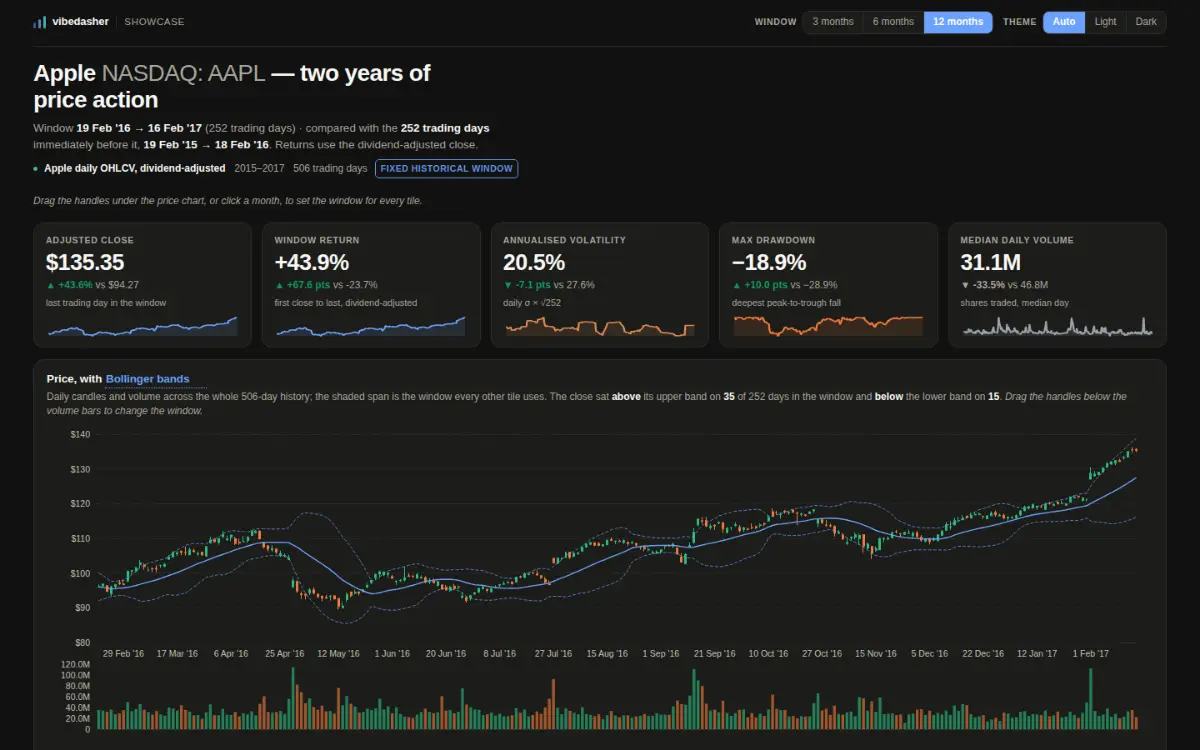The image size is (1200, 750).
Task: Select the 6 months window
Action: 893,22
